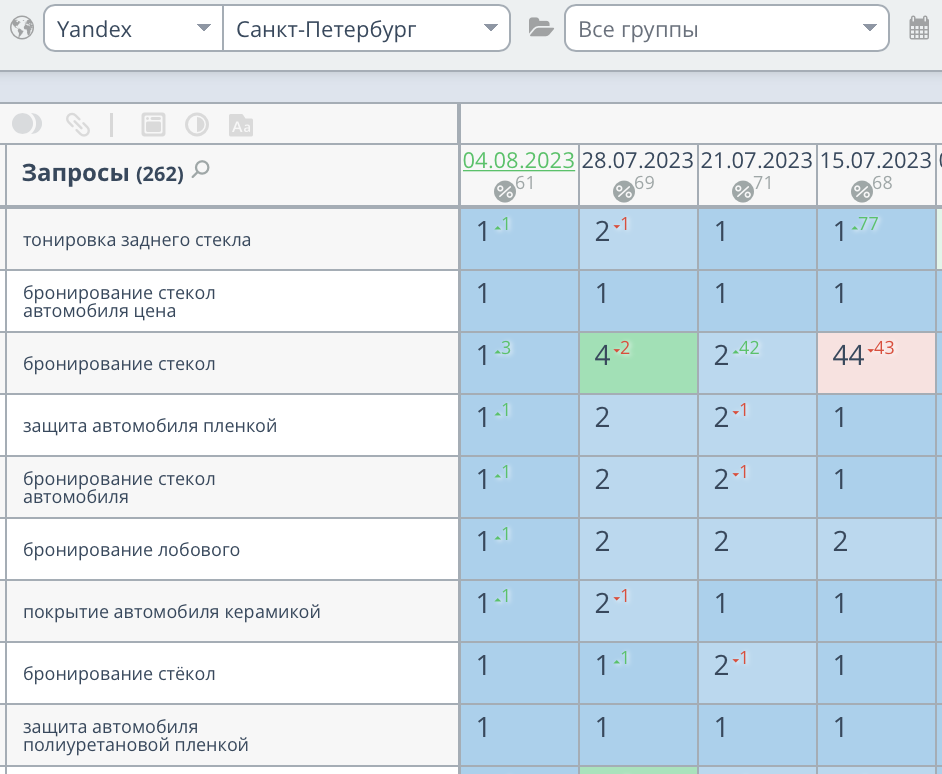Expand the Все группы dropdown
This screenshot has width=942, height=774.
[x=726, y=28]
